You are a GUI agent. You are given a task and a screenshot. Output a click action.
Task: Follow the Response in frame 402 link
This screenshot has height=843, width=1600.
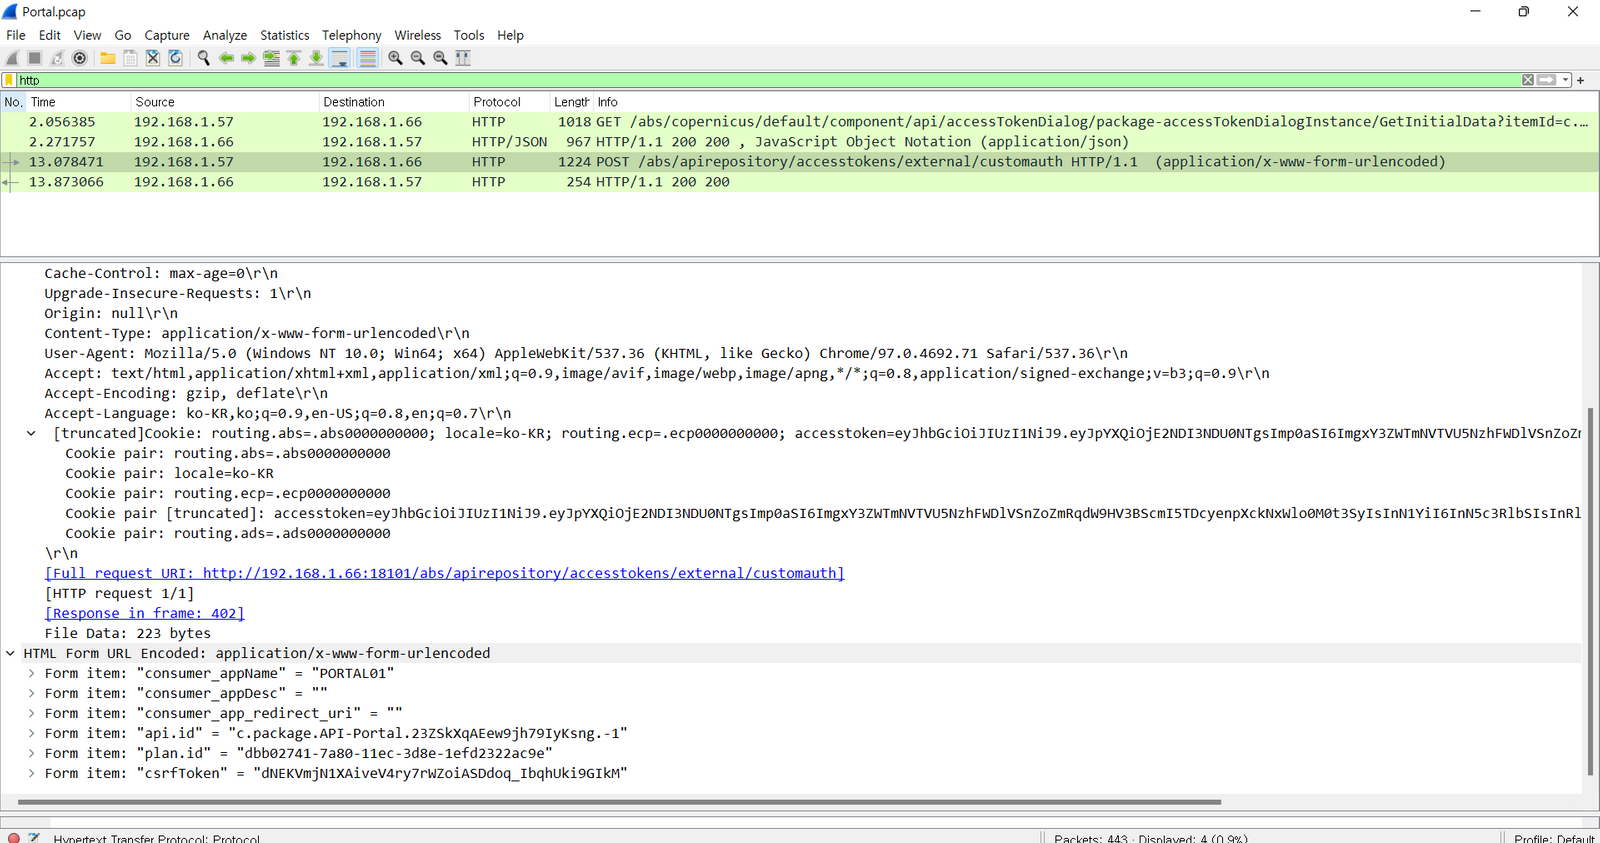144,613
